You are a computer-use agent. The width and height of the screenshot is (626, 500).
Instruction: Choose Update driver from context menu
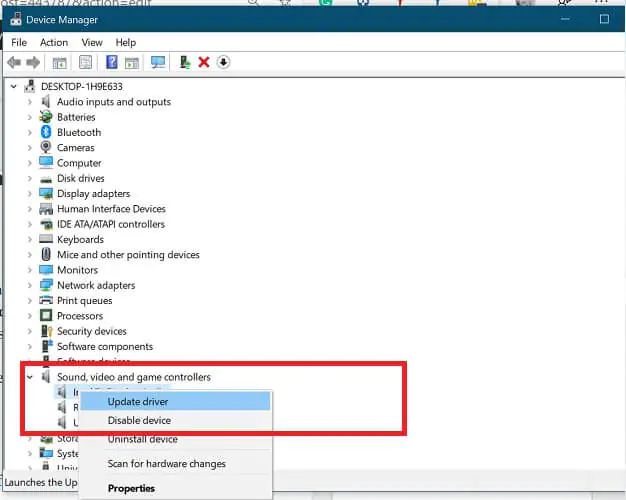(x=175, y=401)
